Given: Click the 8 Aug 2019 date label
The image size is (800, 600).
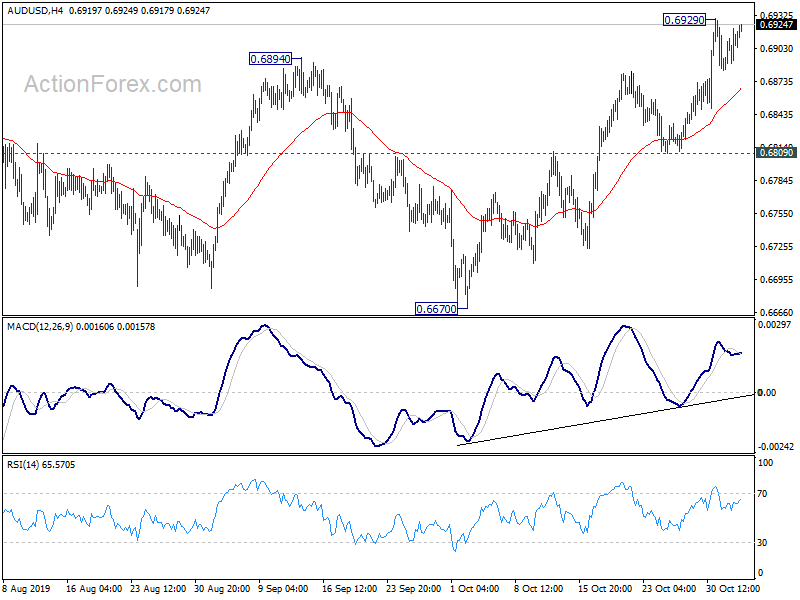Looking at the screenshot, I should (27, 589).
